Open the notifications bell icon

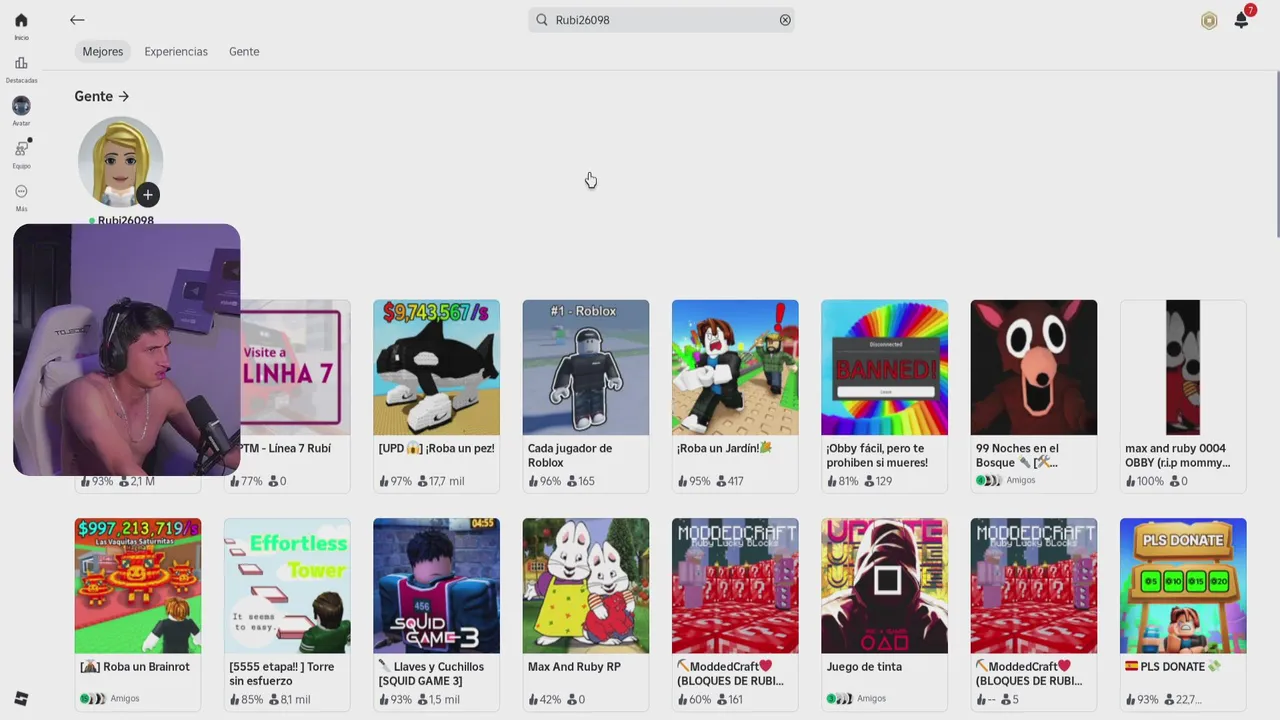pyautogui.click(x=1241, y=20)
